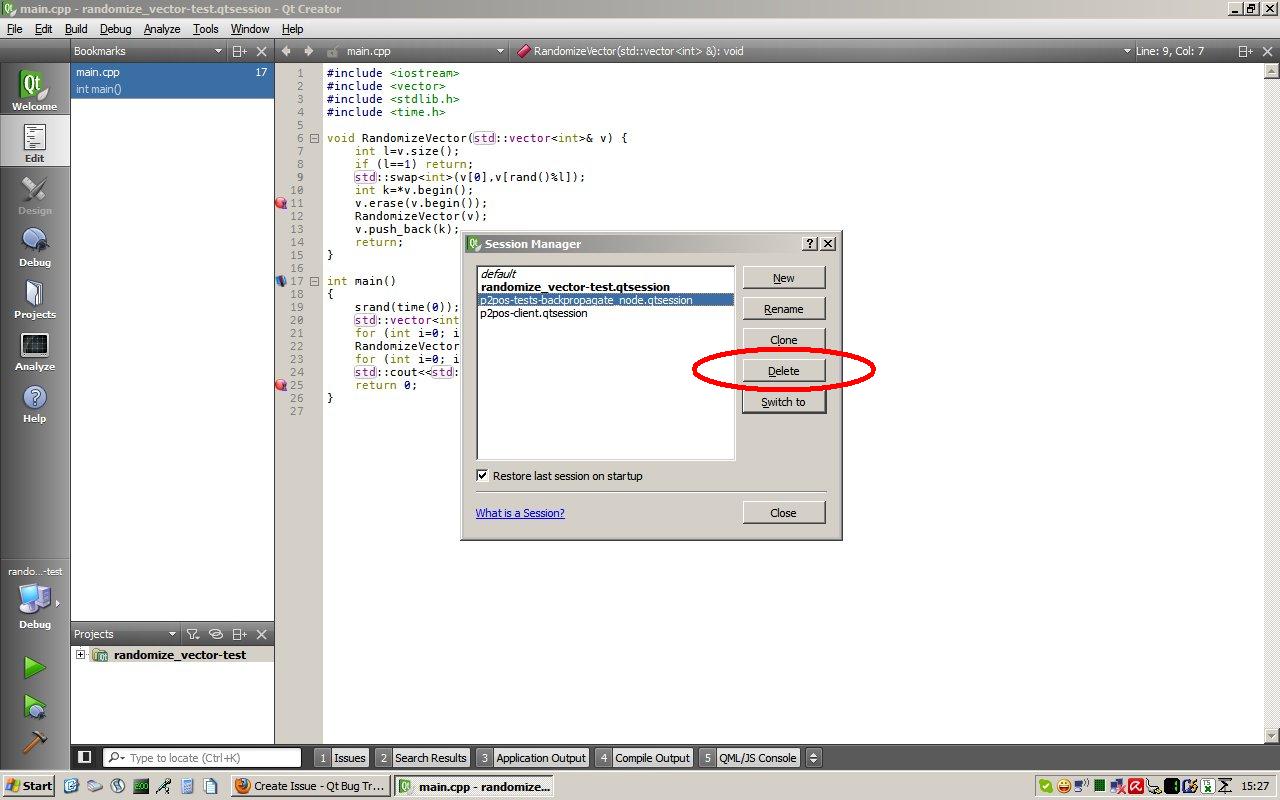The image size is (1280, 800).
Task: Toggle the left sidebar visibility button
Action: [85, 758]
